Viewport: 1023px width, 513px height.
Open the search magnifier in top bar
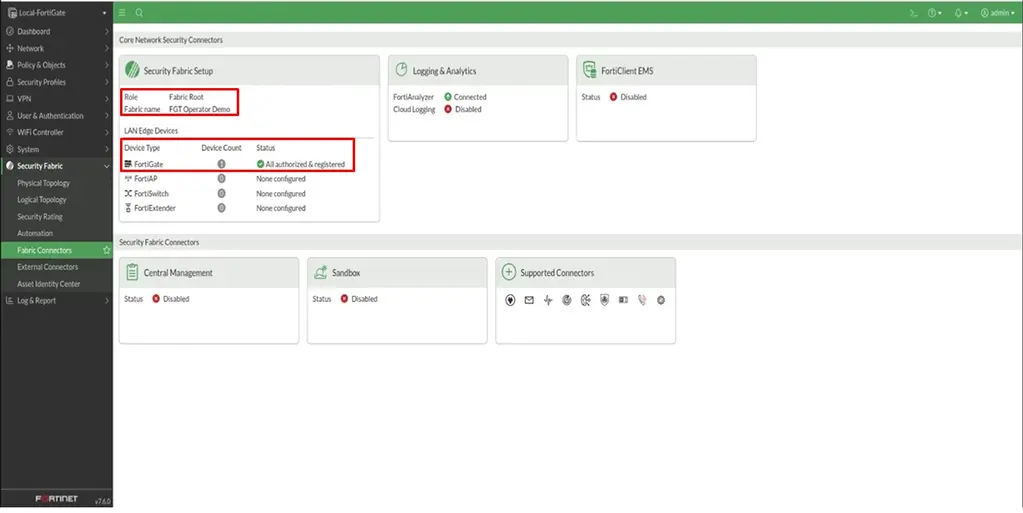139,12
